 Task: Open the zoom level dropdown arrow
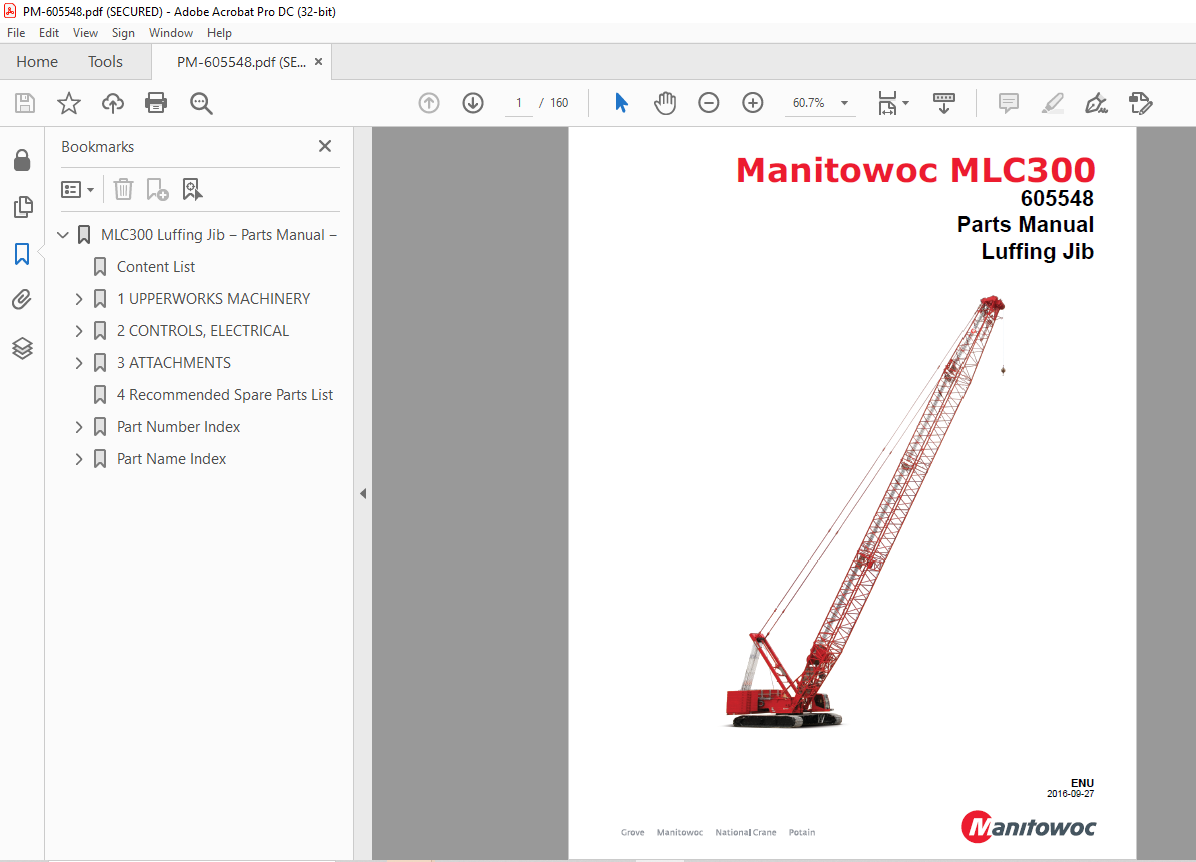point(844,103)
